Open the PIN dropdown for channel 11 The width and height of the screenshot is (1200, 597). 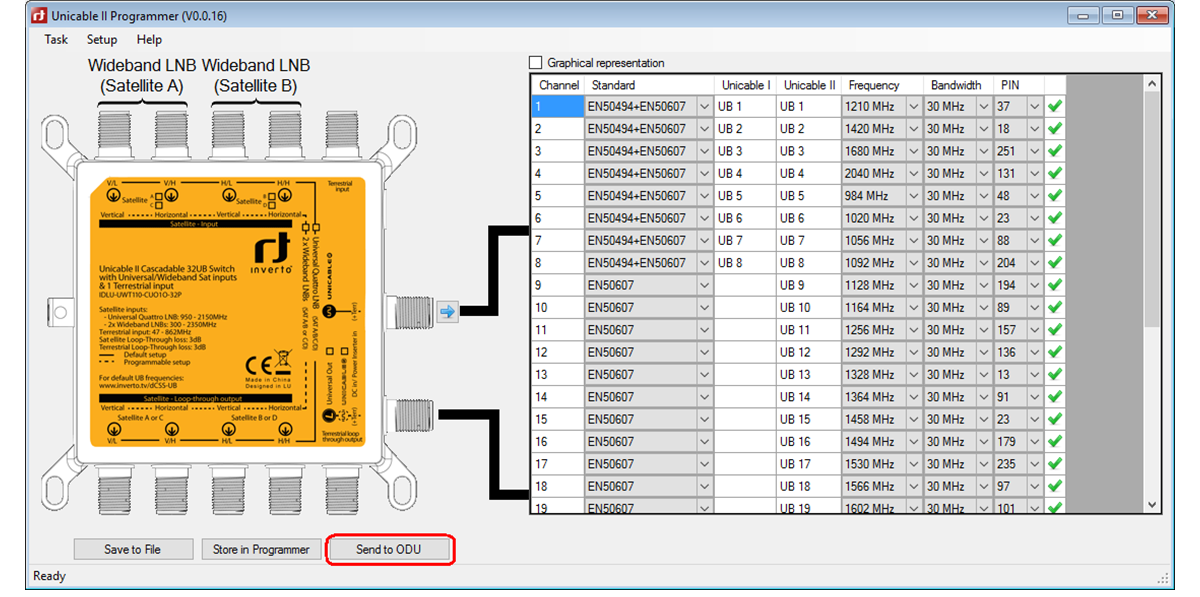click(1035, 330)
